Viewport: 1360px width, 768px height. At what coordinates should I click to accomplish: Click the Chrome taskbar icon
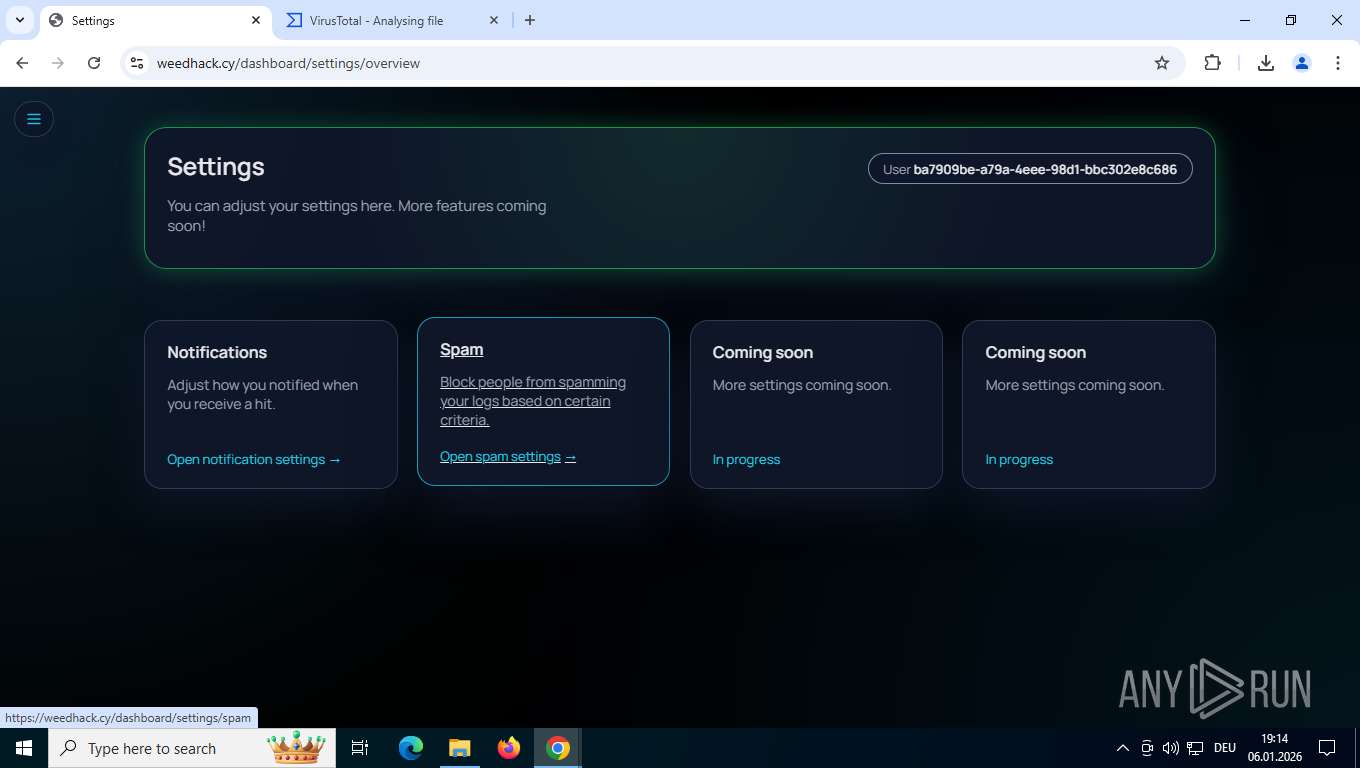coord(558,748)
